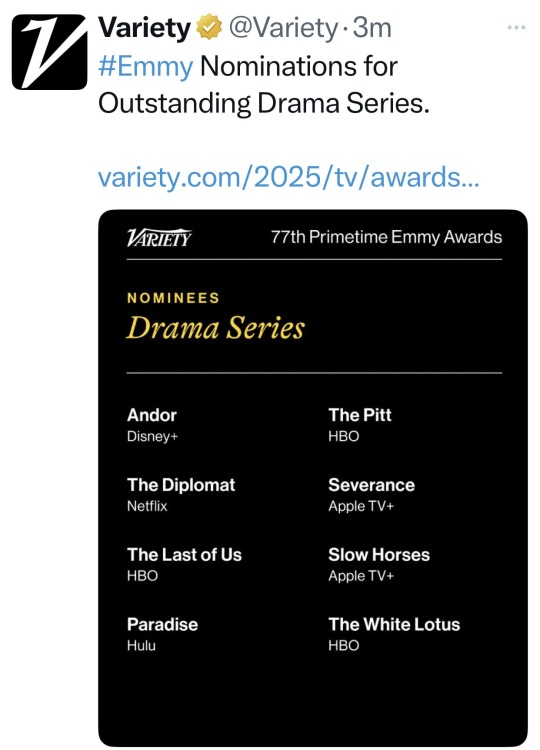Open the Emmy nominees image card

point(313,477)
